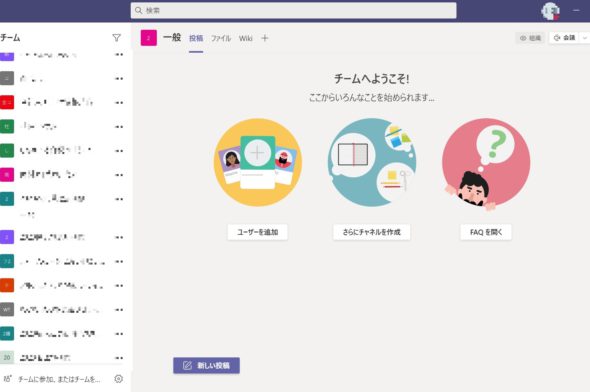Open more options for the pale green 20 team
The height and width of the screenshot is (392, 590).
[x=119, y=358]
